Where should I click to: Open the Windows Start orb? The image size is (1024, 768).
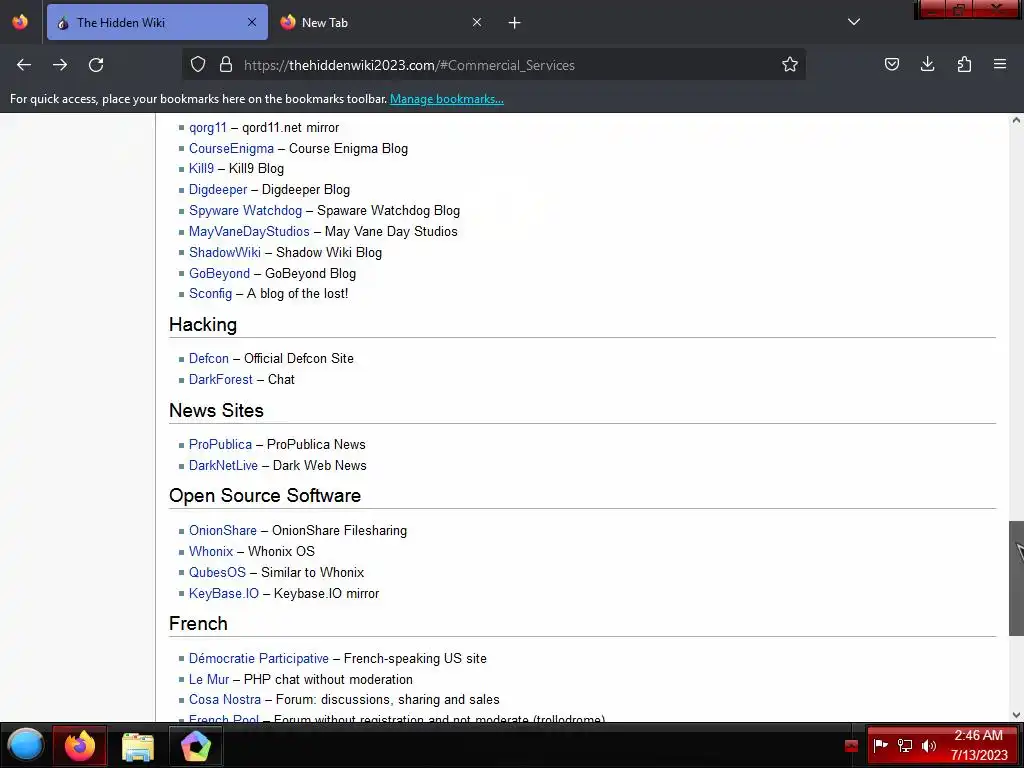coord(26,745)
